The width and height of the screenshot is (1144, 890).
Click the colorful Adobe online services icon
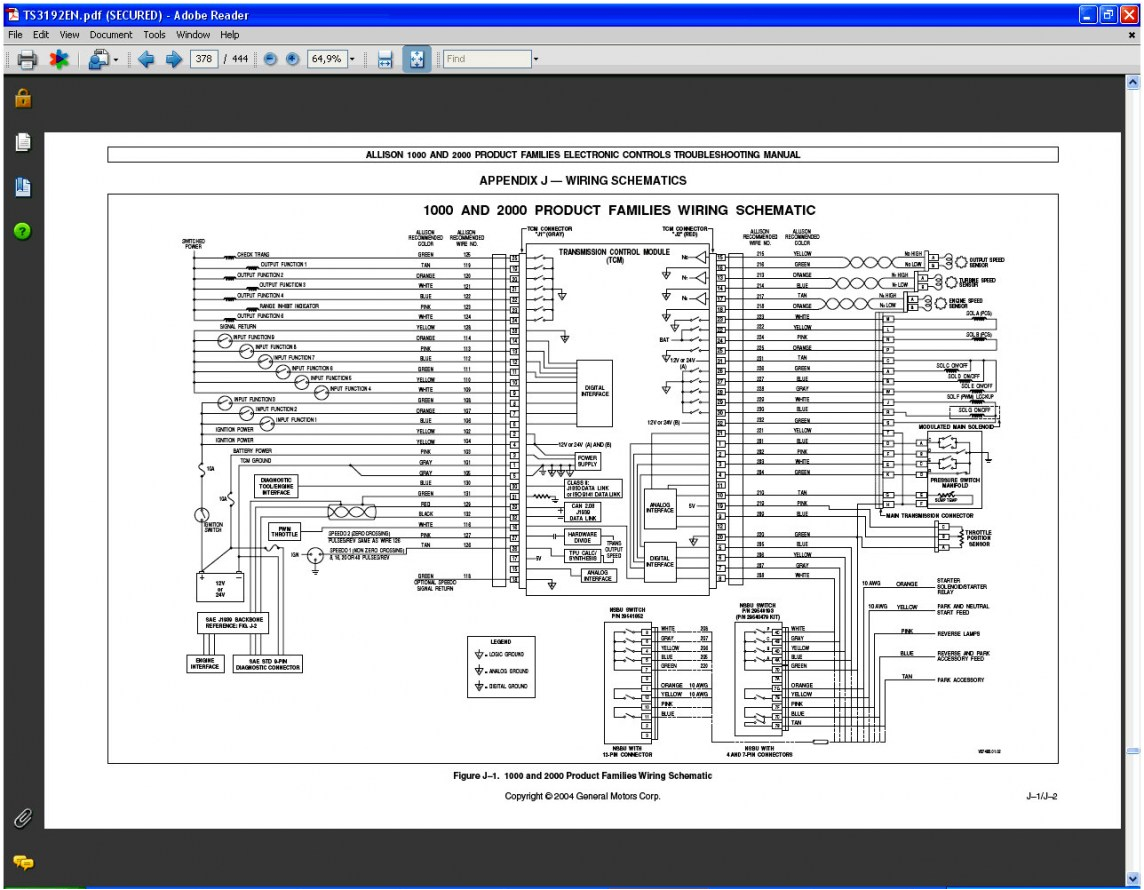click(x=60, y=59)
